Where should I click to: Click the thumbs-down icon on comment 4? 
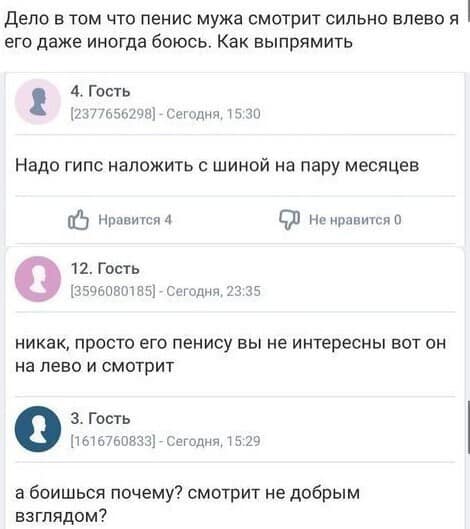pyautogui.click(x=289, y=220)
